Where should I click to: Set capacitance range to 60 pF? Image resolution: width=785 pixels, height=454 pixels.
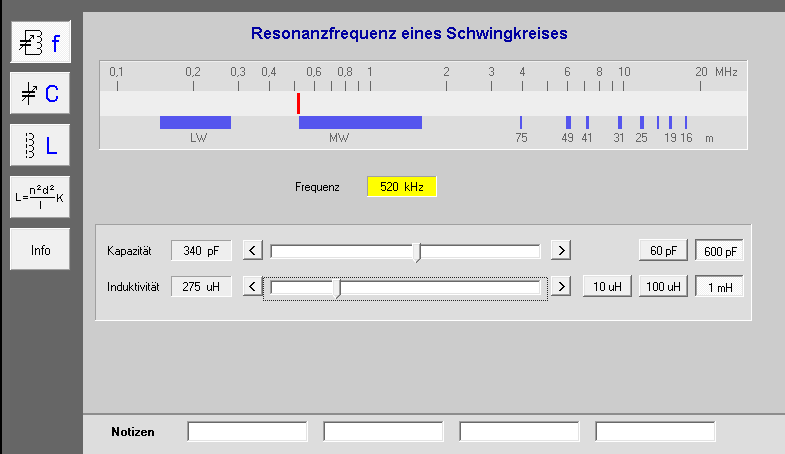tap(663, 250)
